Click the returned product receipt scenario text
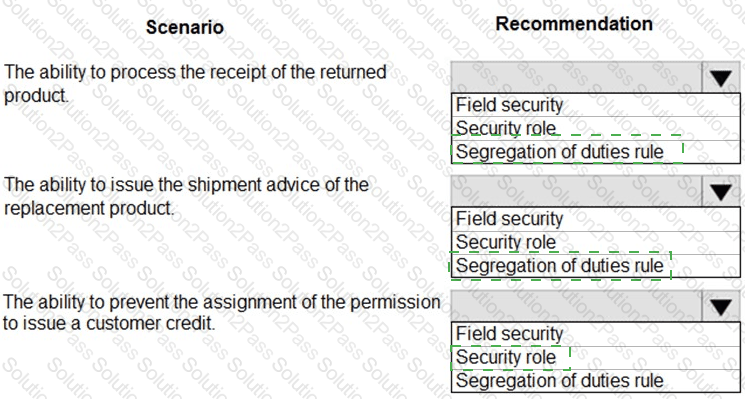 click(x=195, y=84)
